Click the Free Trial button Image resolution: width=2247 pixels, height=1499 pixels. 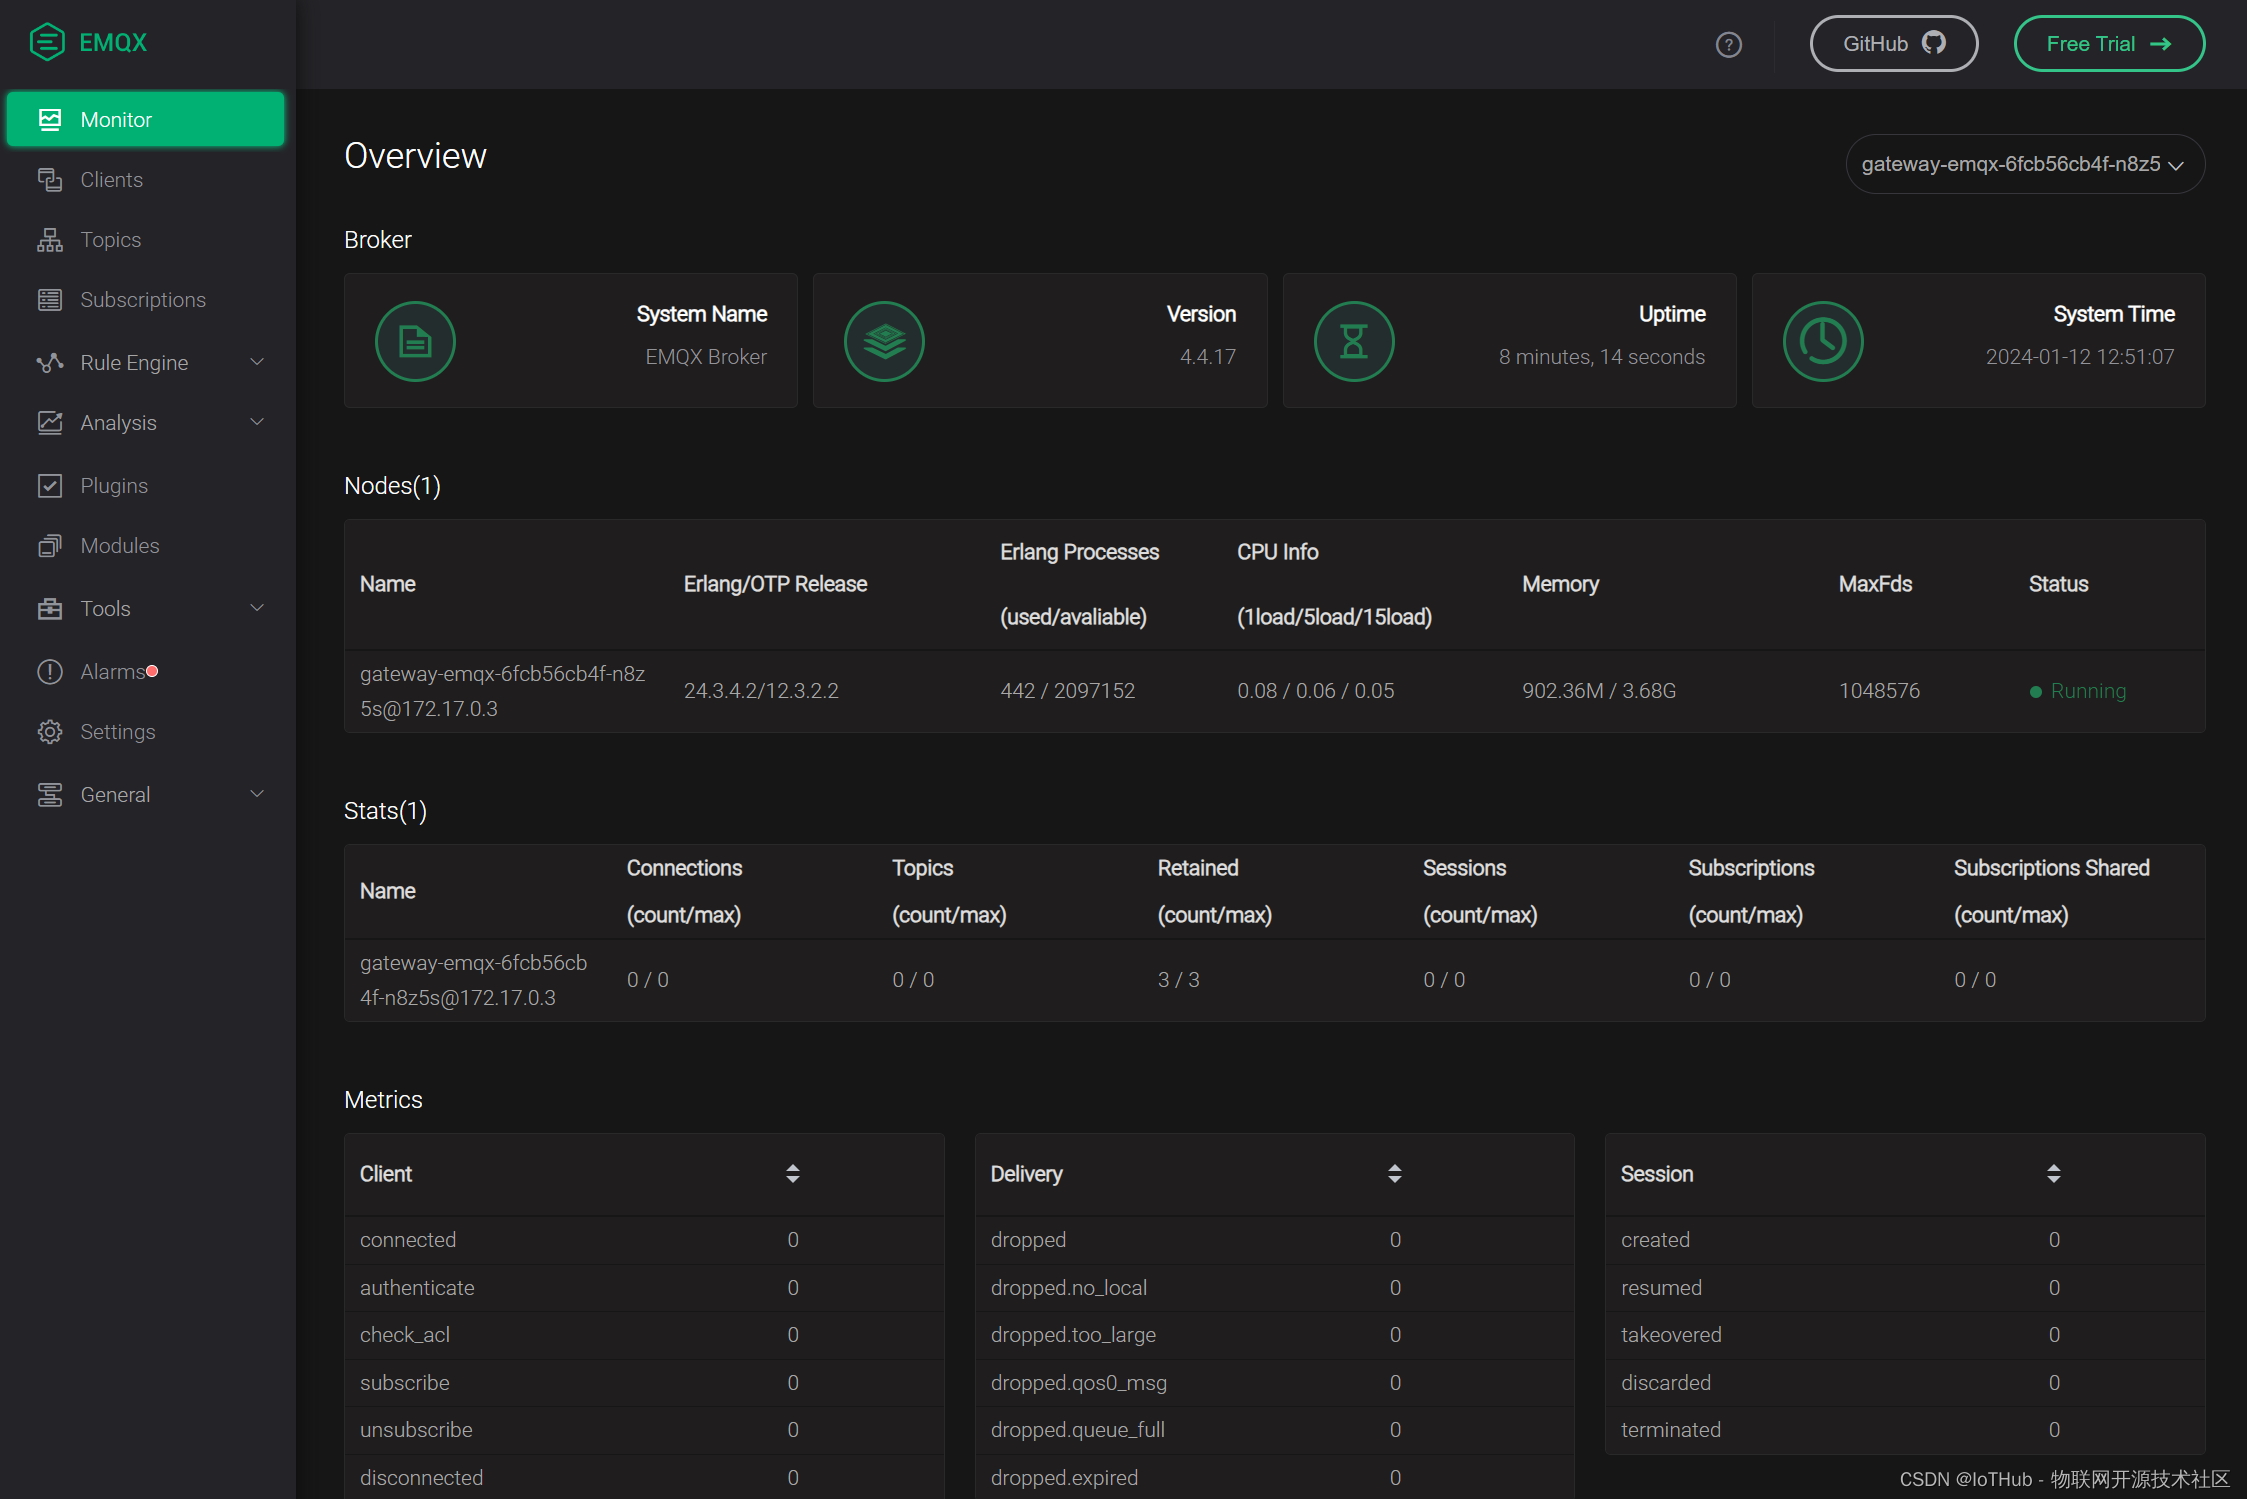(2113, 40)
